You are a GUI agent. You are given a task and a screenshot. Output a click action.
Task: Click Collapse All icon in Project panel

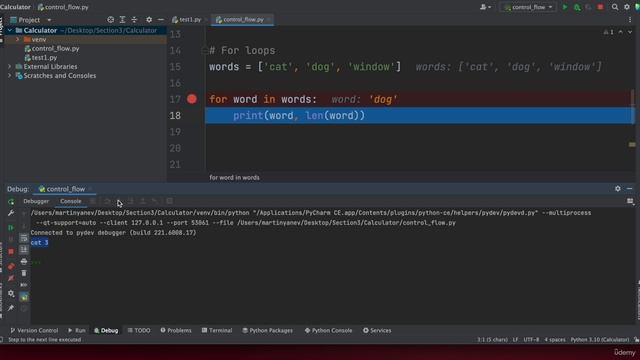click(134, 20)
